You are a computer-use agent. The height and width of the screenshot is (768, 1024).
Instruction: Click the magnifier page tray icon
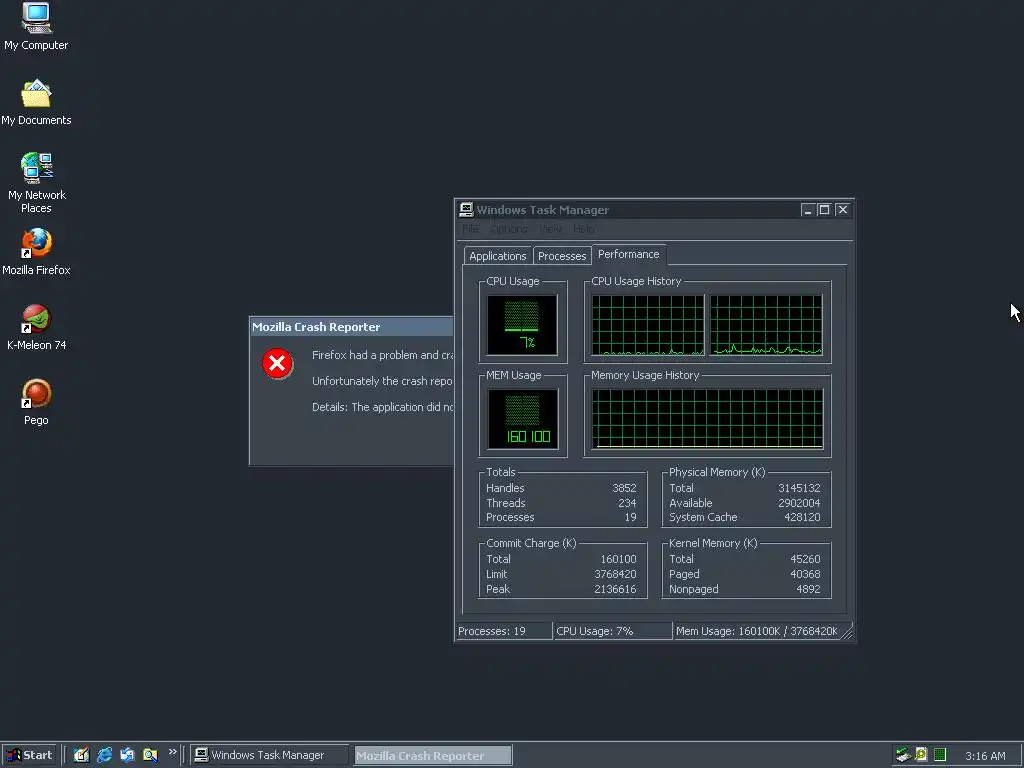pyautogui.click(x=921, y=755)
